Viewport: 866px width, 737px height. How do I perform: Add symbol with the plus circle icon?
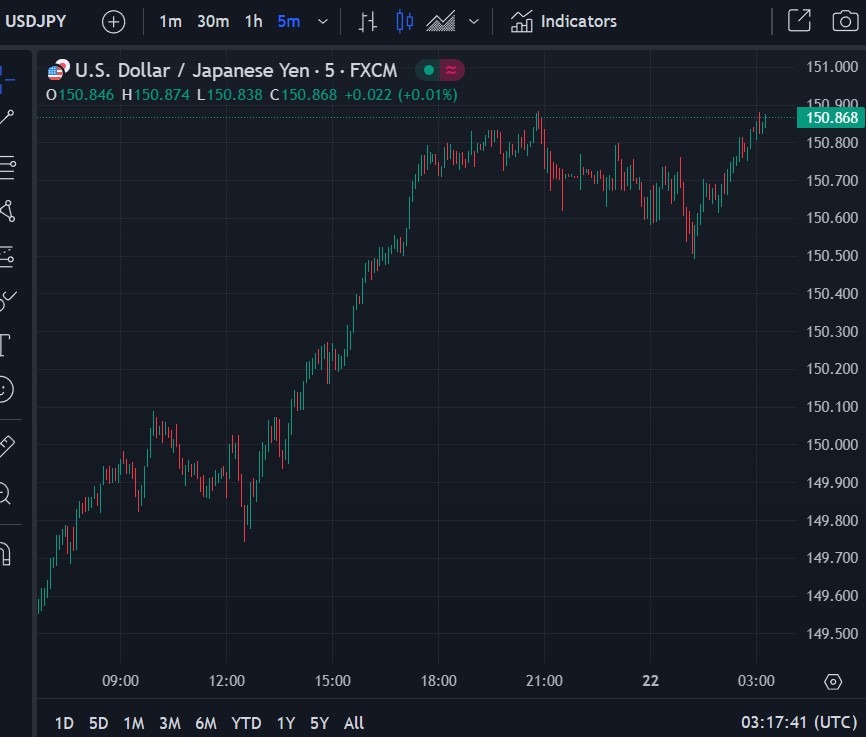coord(113,22)
